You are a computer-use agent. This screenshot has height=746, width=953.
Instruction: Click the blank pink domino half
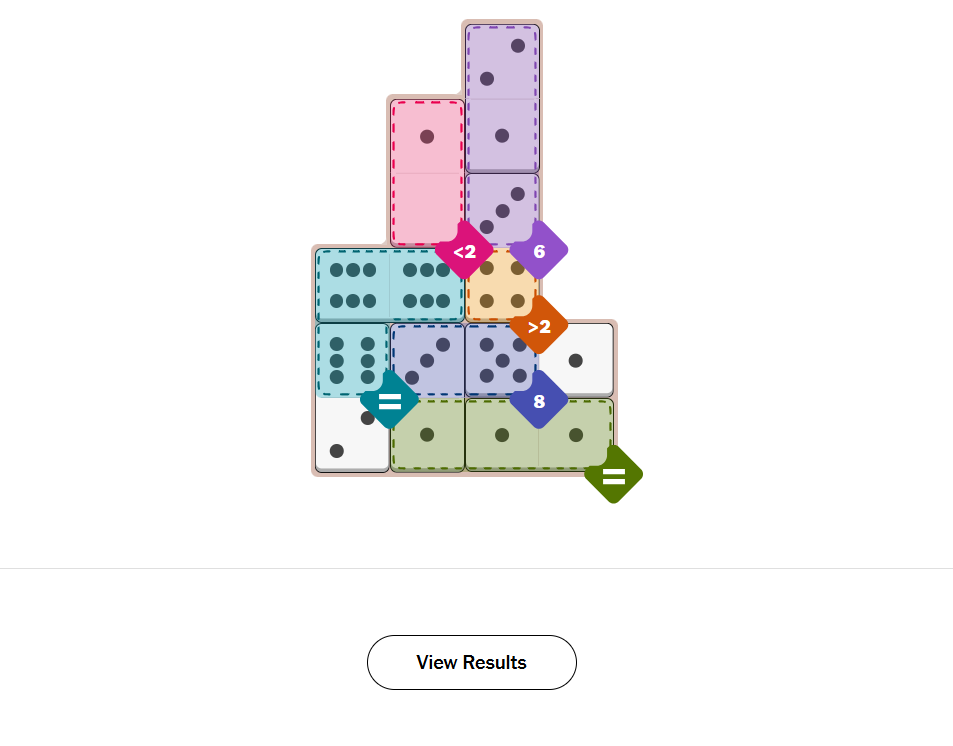(x=427, y=209)
